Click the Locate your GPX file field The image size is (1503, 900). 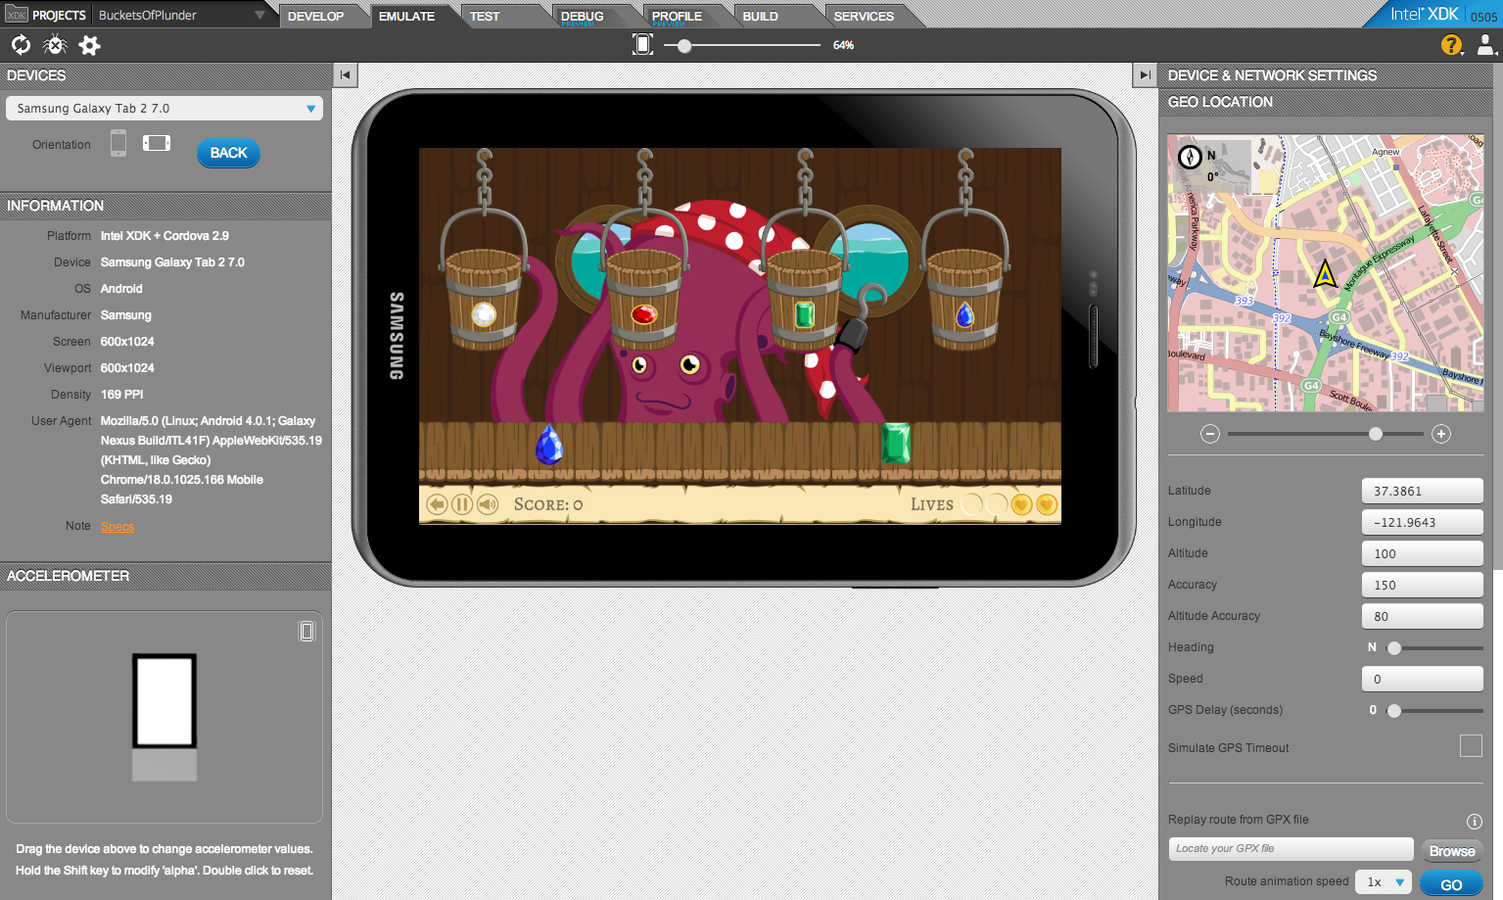point(1290,849)
